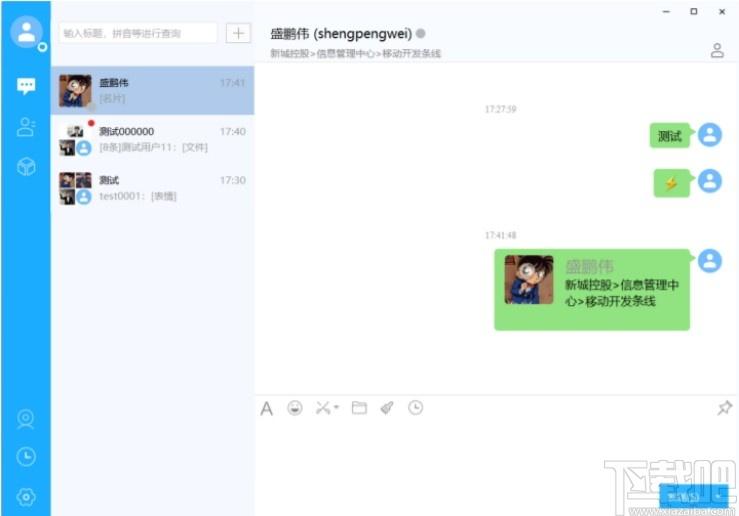Open the font formatting A tool

(266, 408)
